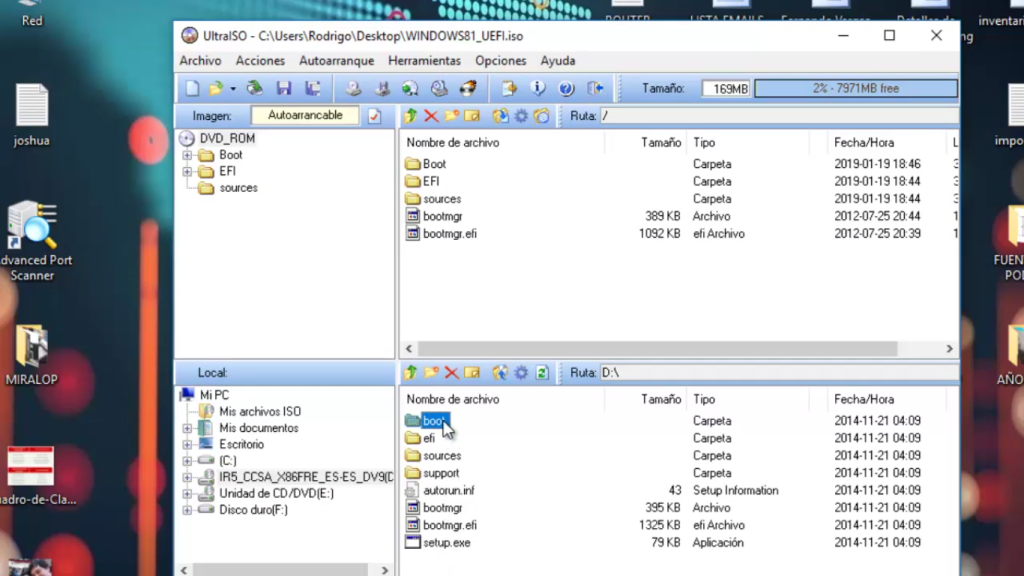
Task: Click the Save As toolbar icon
Action: point(313,88)
